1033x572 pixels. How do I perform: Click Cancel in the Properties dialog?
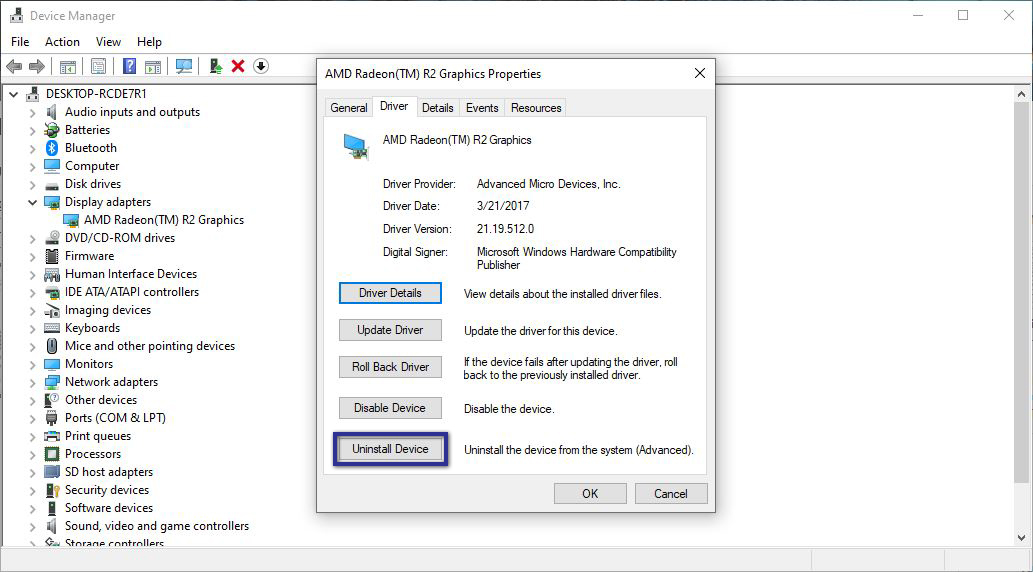click(x=670, y=493)
